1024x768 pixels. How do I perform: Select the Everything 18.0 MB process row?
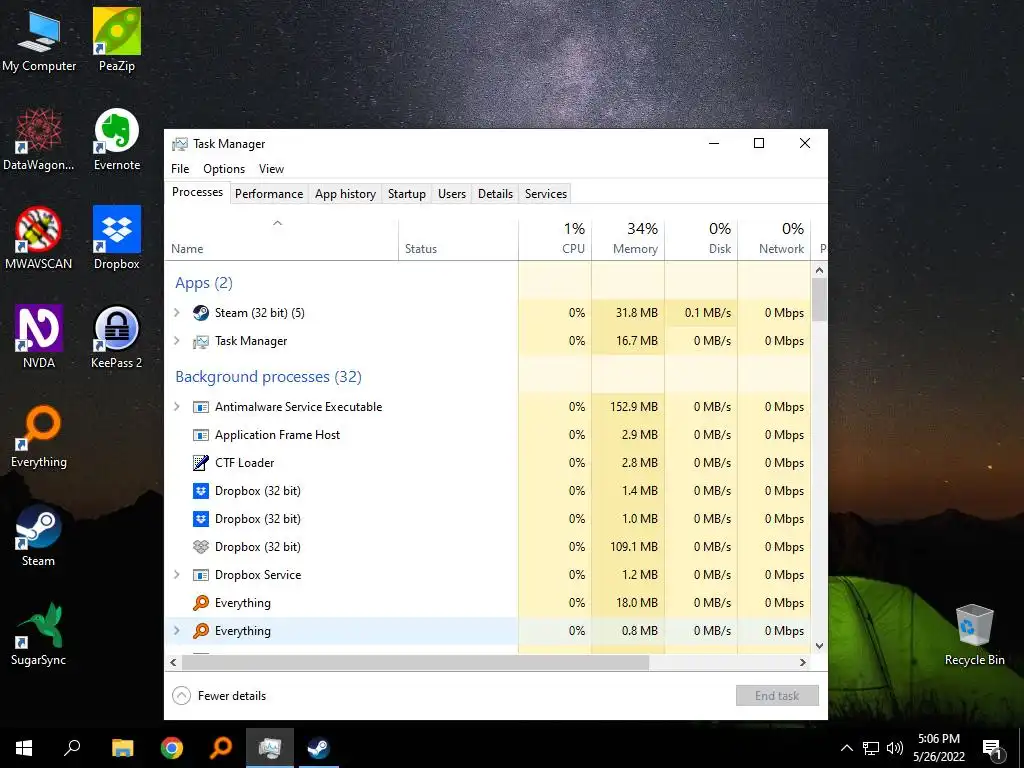pyautogui.click(x=488, y=603)
